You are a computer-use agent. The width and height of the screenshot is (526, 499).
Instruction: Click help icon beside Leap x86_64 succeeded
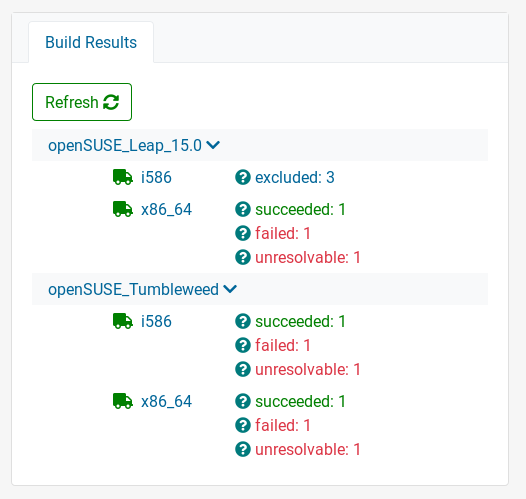[243, 210]
